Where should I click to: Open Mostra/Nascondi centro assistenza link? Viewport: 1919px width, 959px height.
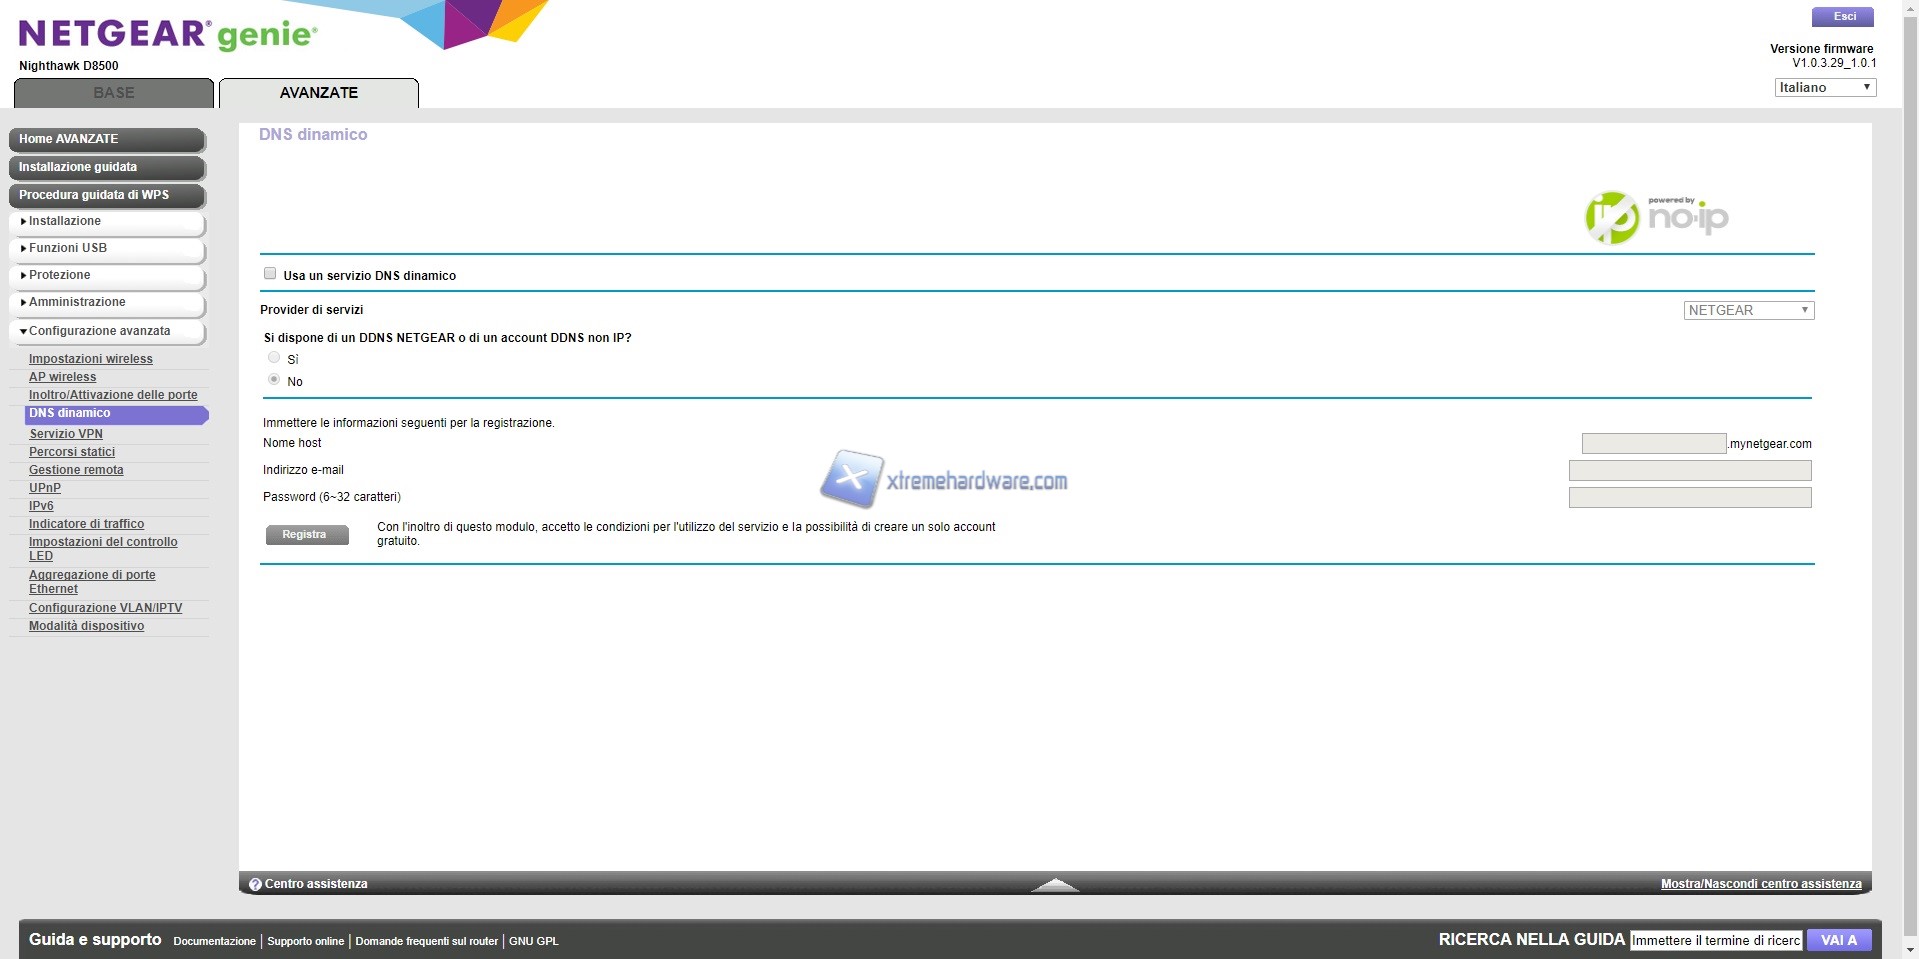pyautogui.click(x=1760, y=884)
